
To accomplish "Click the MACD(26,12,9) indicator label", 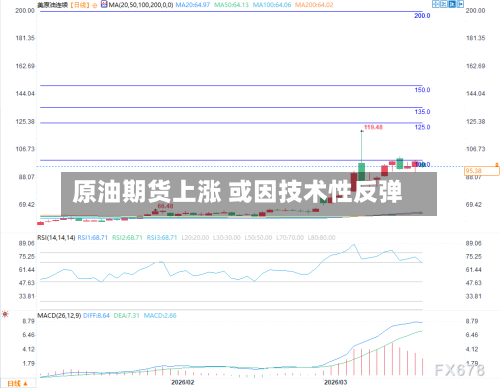I will (59, 315).
